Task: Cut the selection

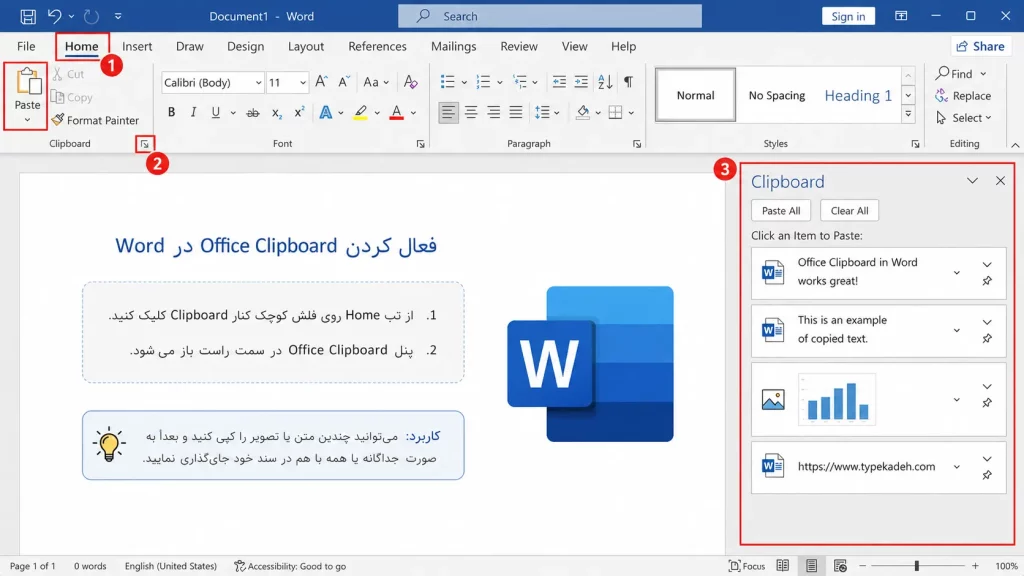Action: point(69,74)
